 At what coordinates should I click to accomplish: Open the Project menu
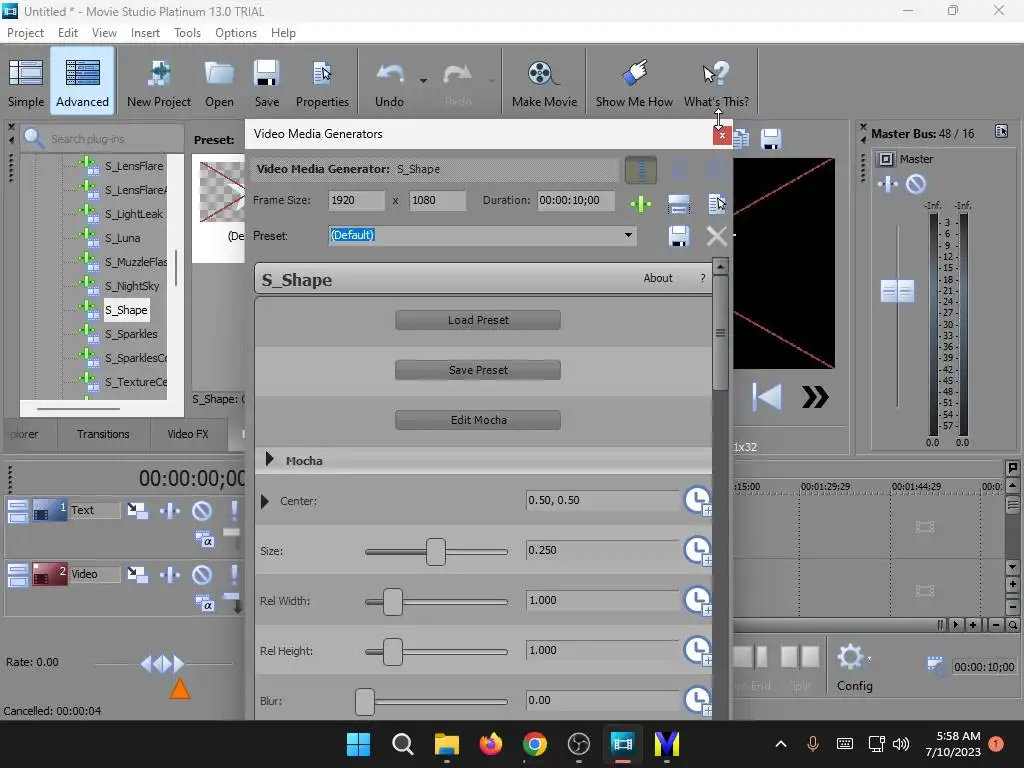(25, 33)
